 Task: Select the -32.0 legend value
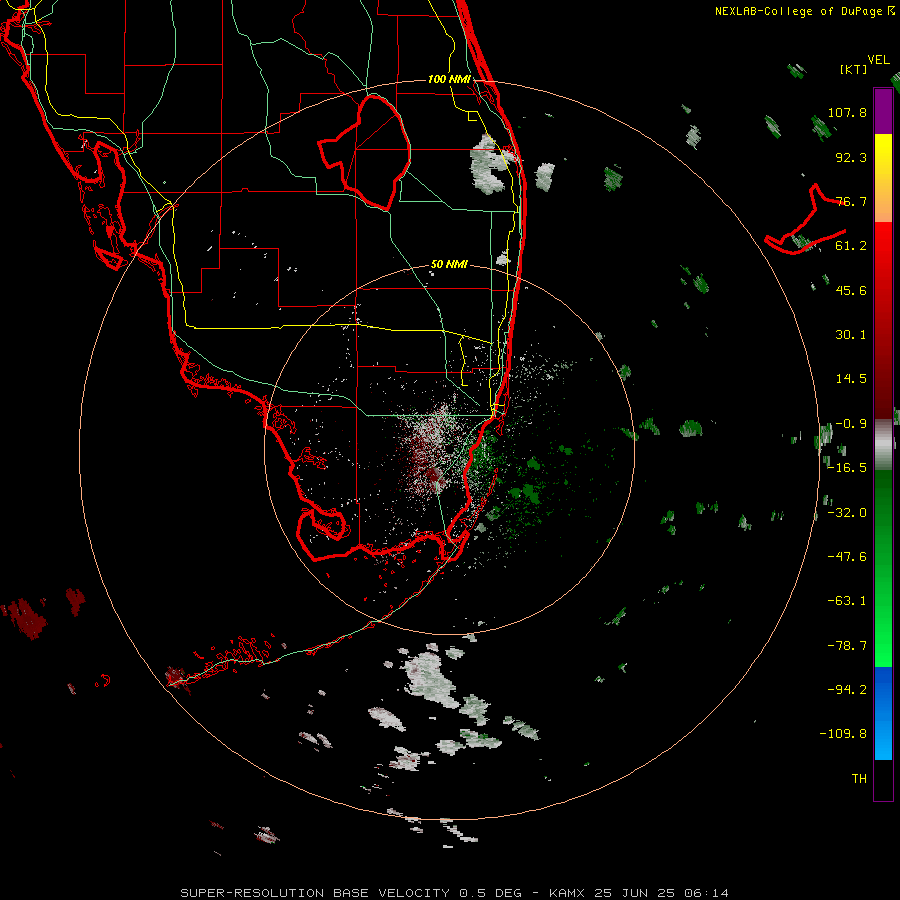847,513
